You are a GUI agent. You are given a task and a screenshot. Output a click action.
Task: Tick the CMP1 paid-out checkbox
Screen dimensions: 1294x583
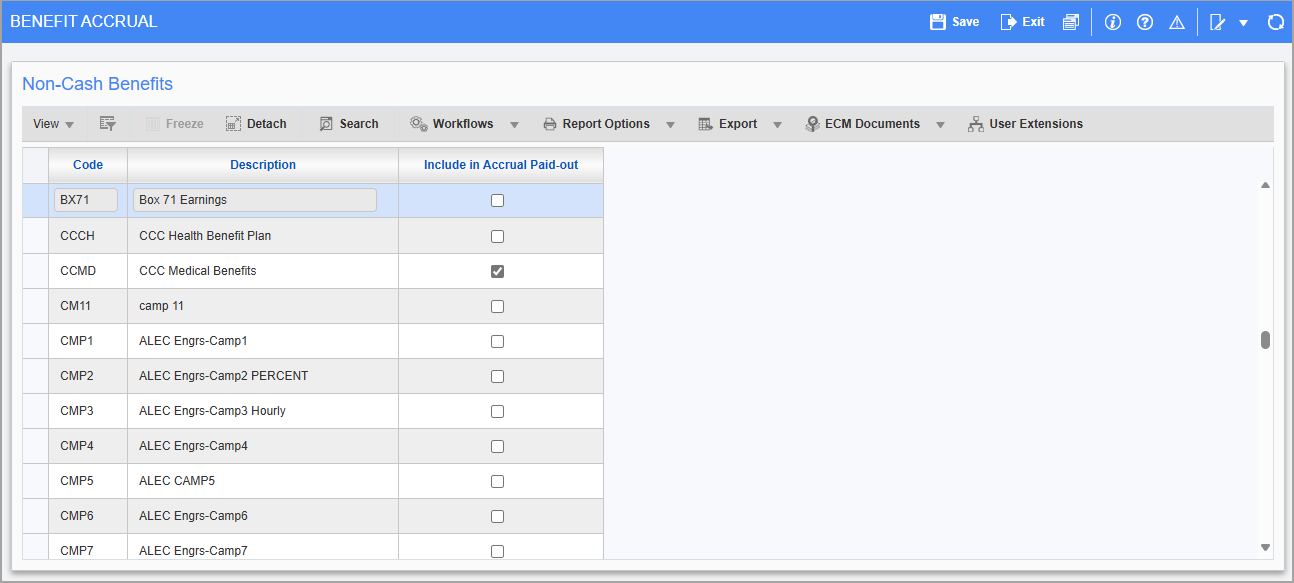coord(497,341)
